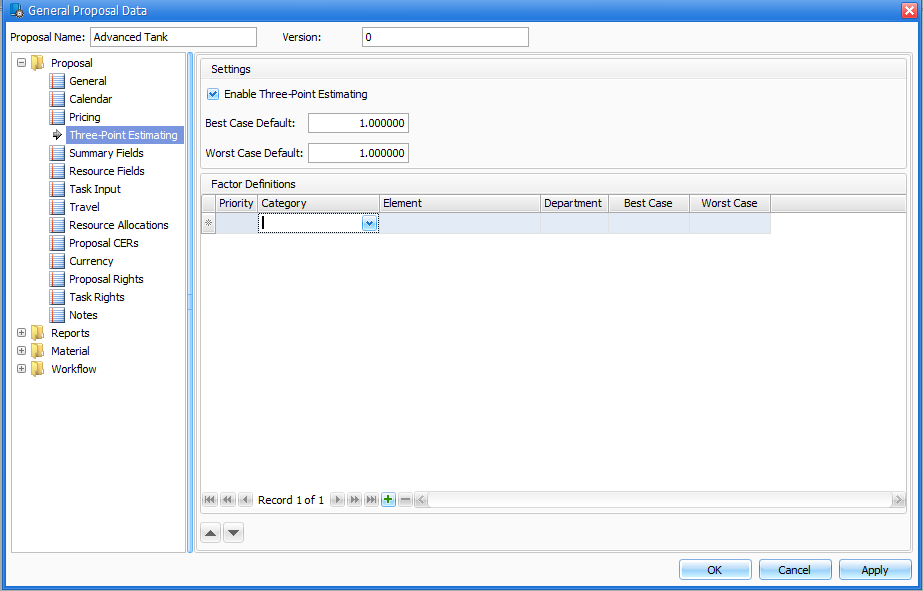This screenshot has height=591, width=923.
Task: Click last record navigation icon
Action: 371,499
